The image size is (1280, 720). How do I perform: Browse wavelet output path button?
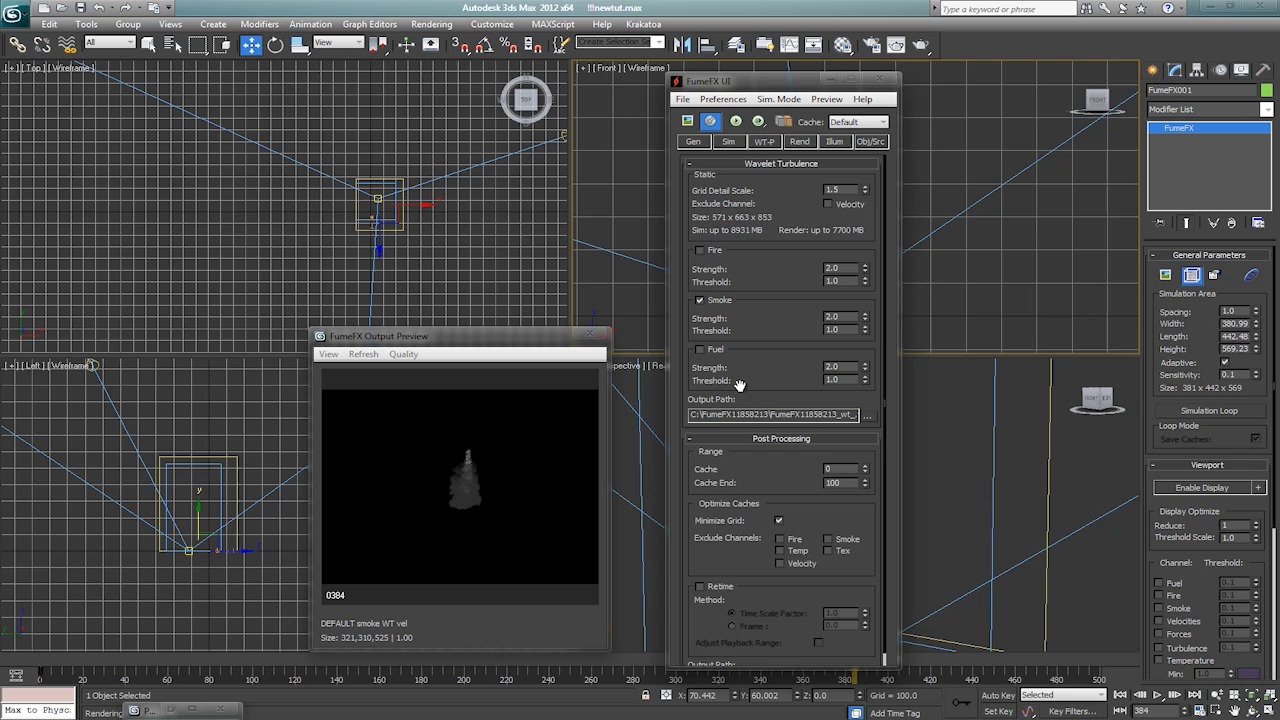[x=868, y=415]
